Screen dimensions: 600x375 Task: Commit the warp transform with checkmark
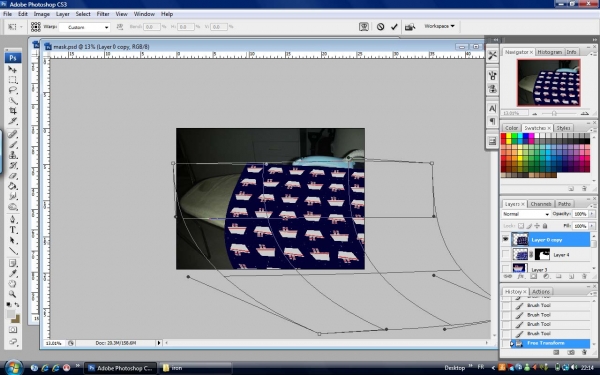(x=394, y=26)
